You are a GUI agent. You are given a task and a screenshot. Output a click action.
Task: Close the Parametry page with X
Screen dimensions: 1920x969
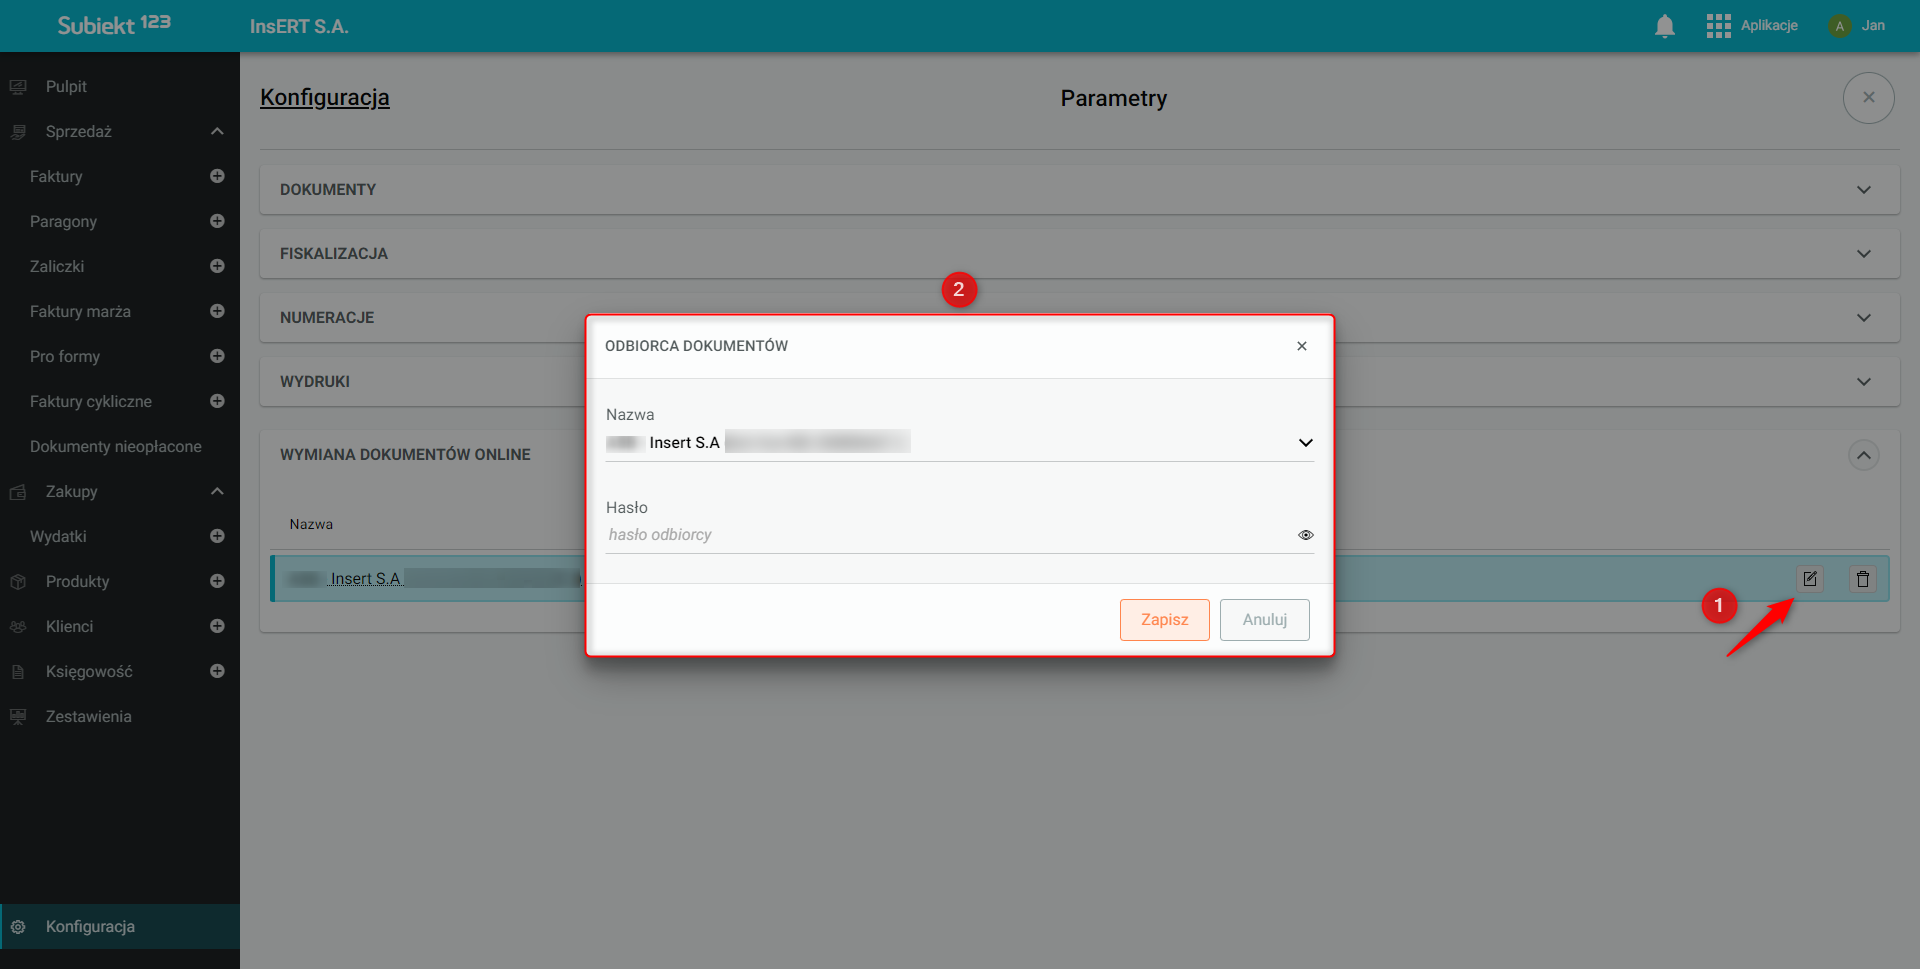coord(1869,98)
